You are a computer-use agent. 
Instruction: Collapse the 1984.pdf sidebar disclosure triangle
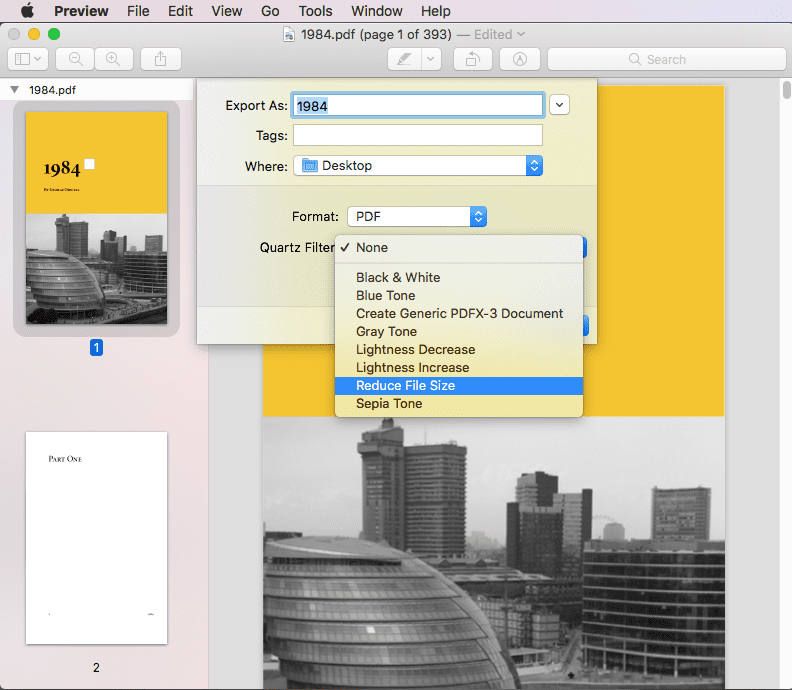click(14, 89)
